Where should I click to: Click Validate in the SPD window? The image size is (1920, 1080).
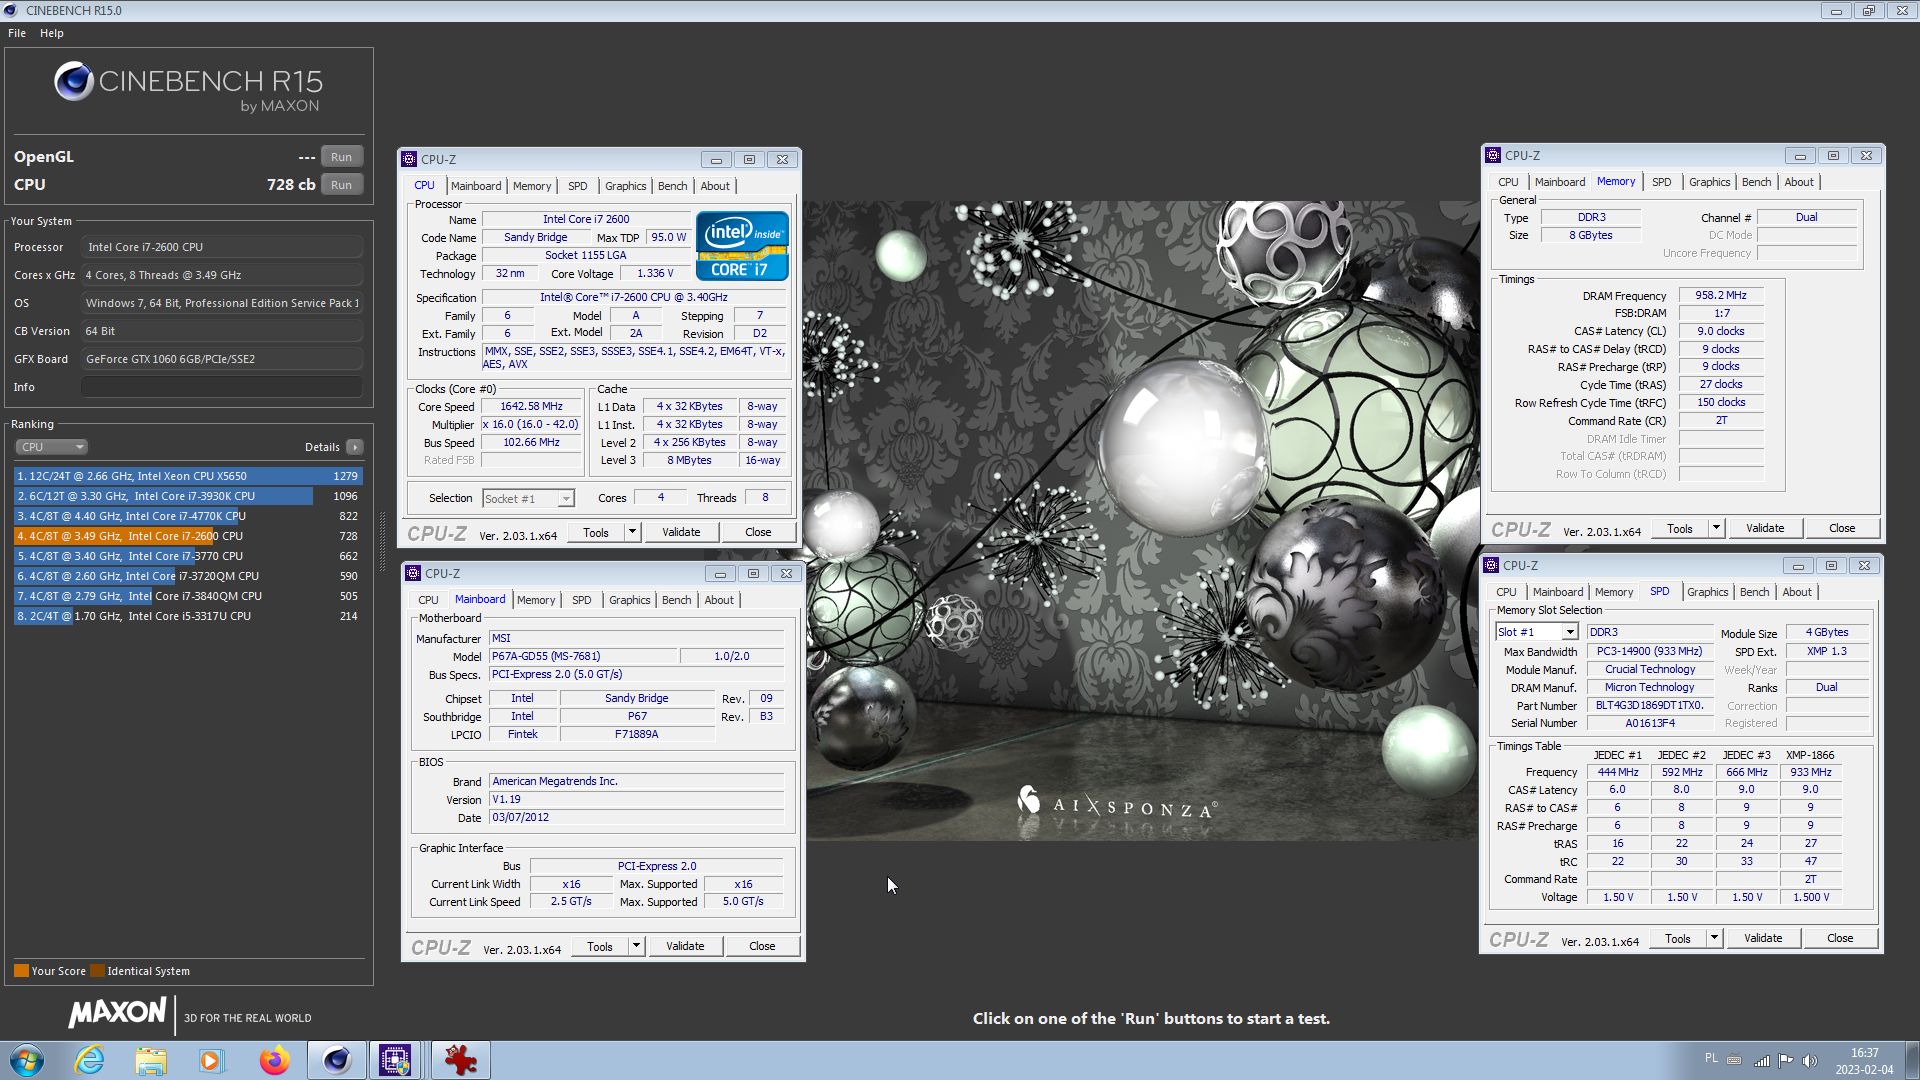[x=1763, y=938]
